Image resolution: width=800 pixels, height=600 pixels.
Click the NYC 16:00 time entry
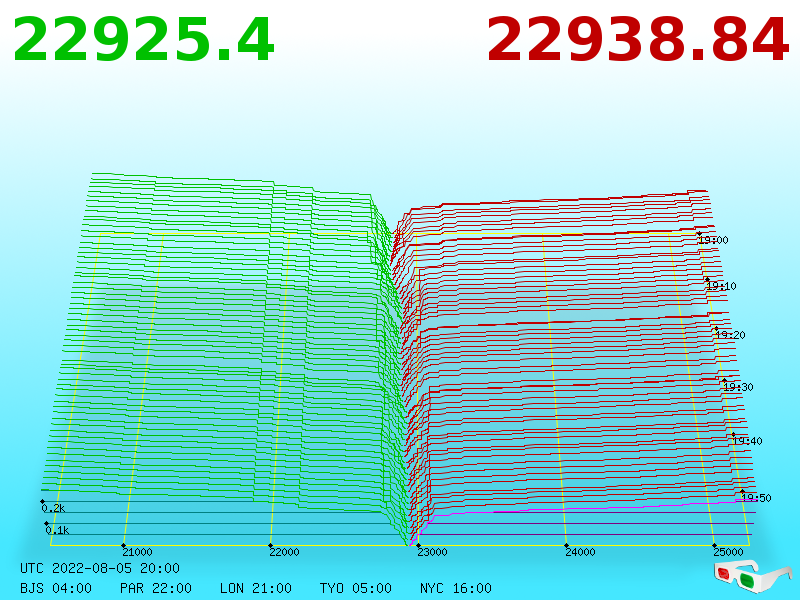pos(456,588)
